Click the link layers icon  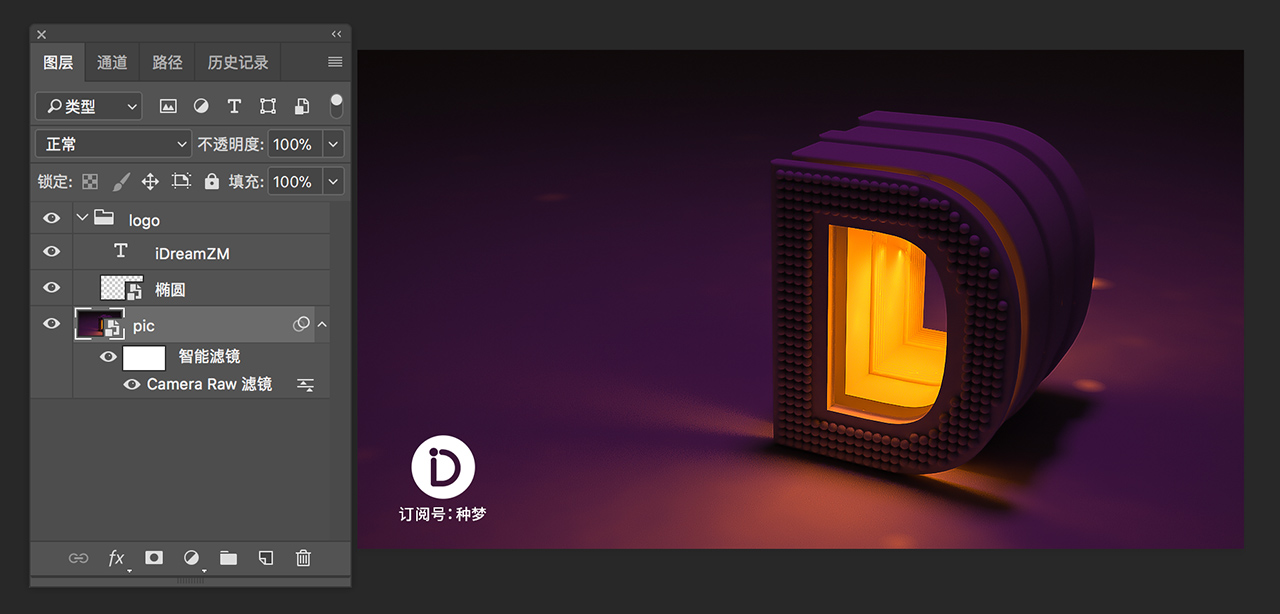(78, 558)
